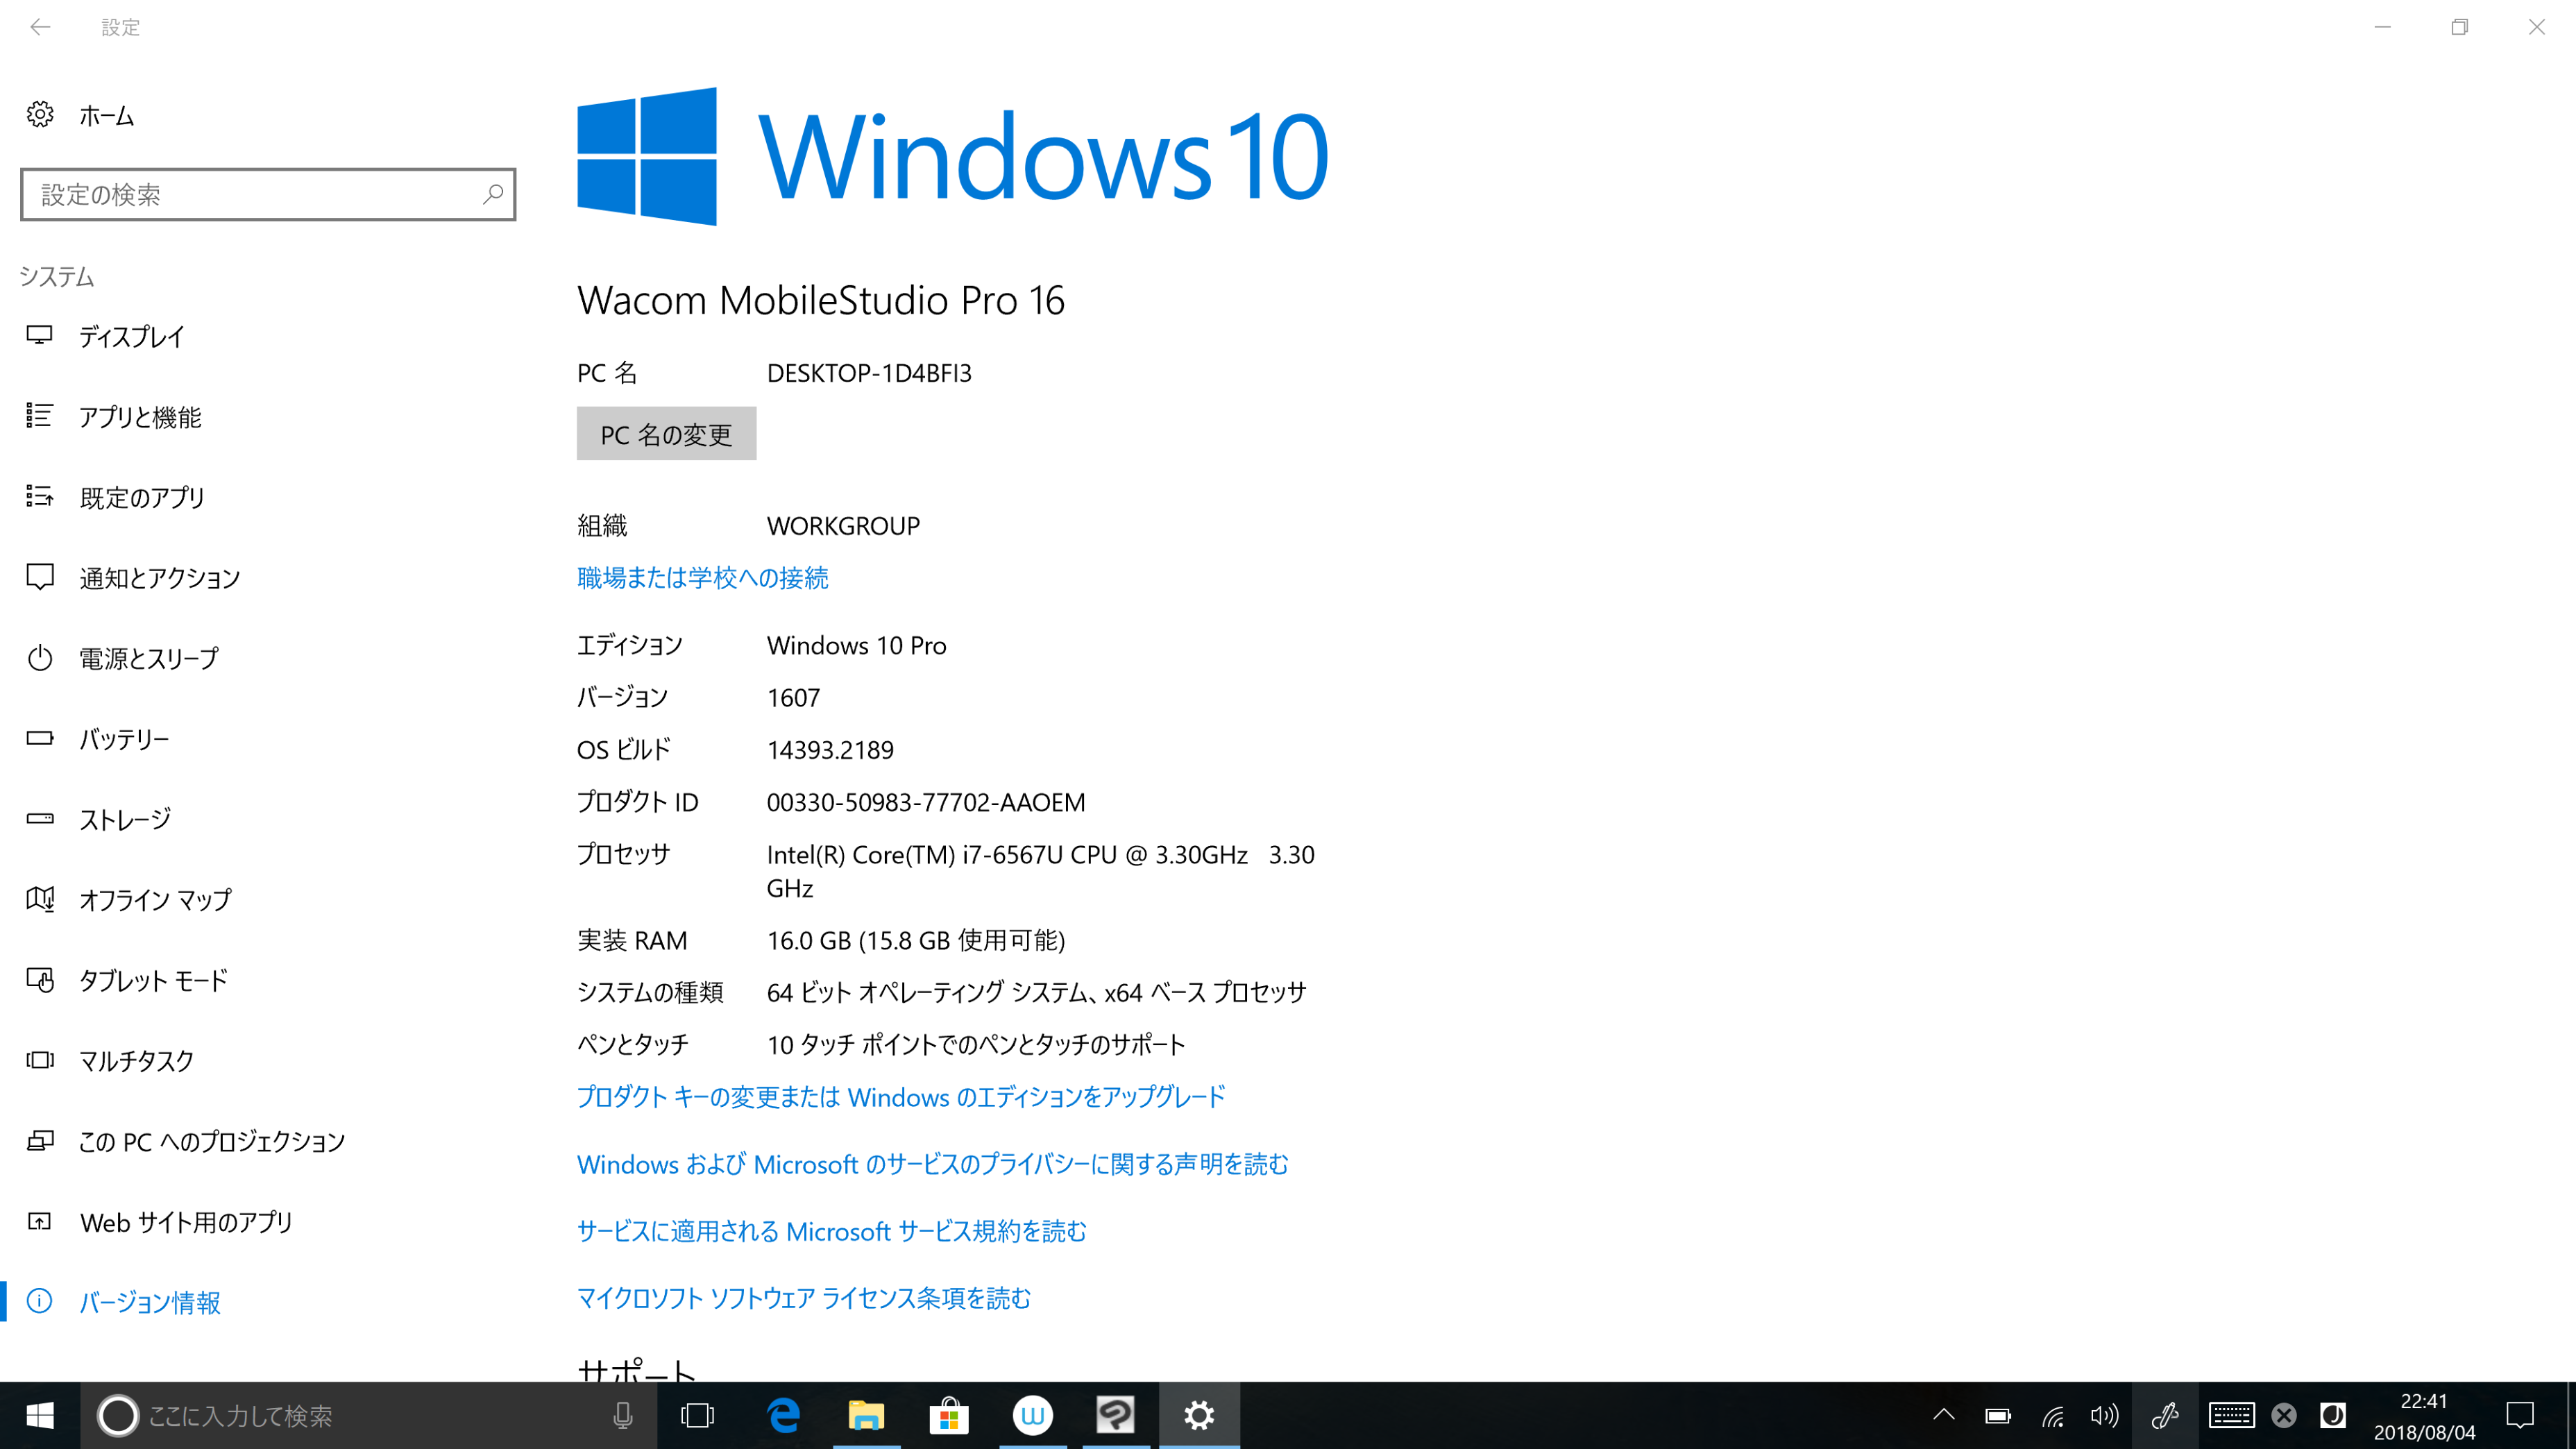Click the ここに入力して検索 taskbar box
The width and height of the screenshot is (2576, 1449).
pos(368,1415)
